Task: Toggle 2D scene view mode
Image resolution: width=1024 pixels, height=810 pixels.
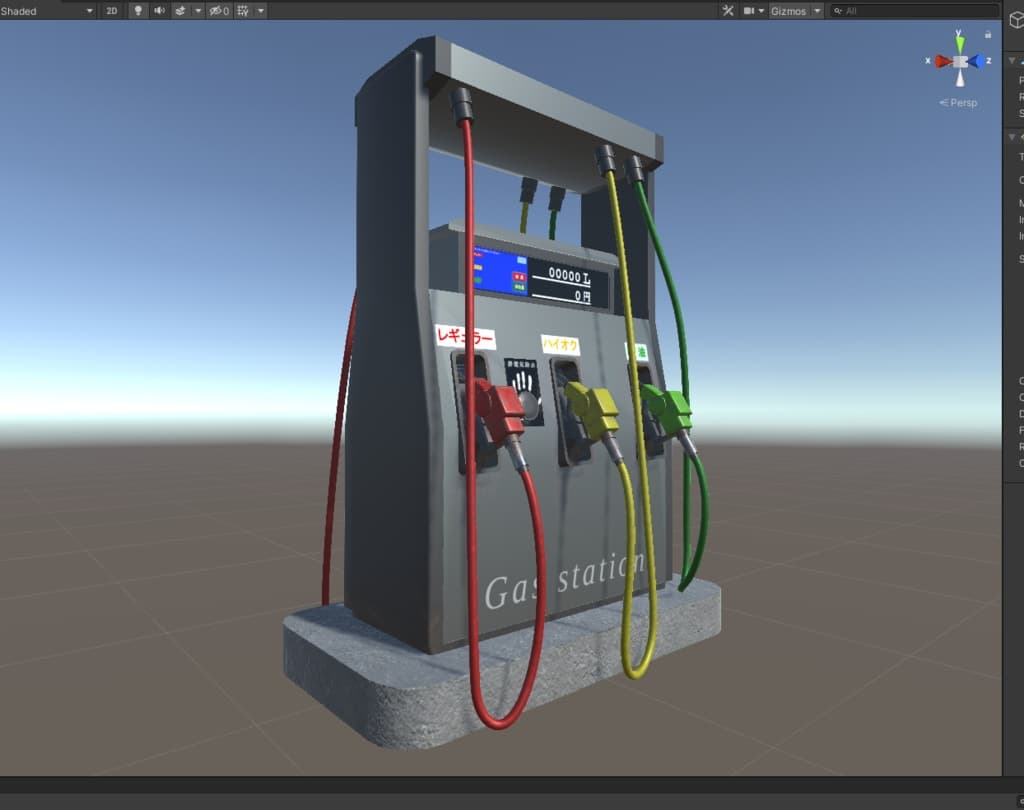Action: 112,11
